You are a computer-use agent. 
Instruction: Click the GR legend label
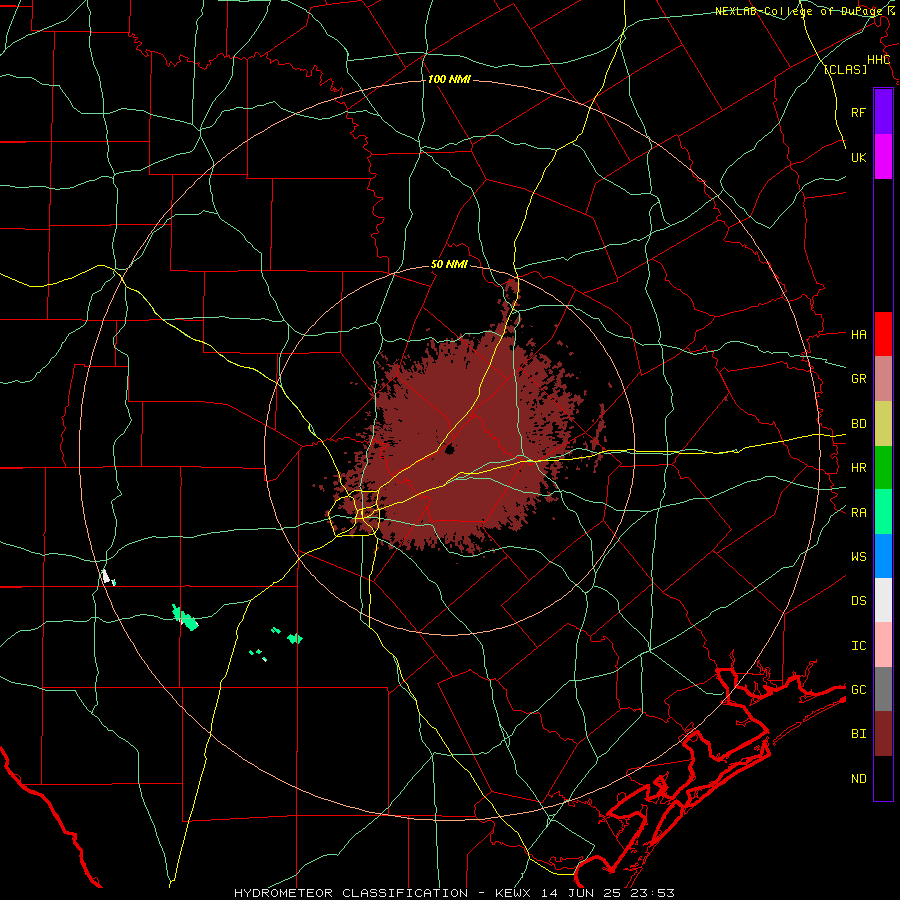[x=858, y=379]
